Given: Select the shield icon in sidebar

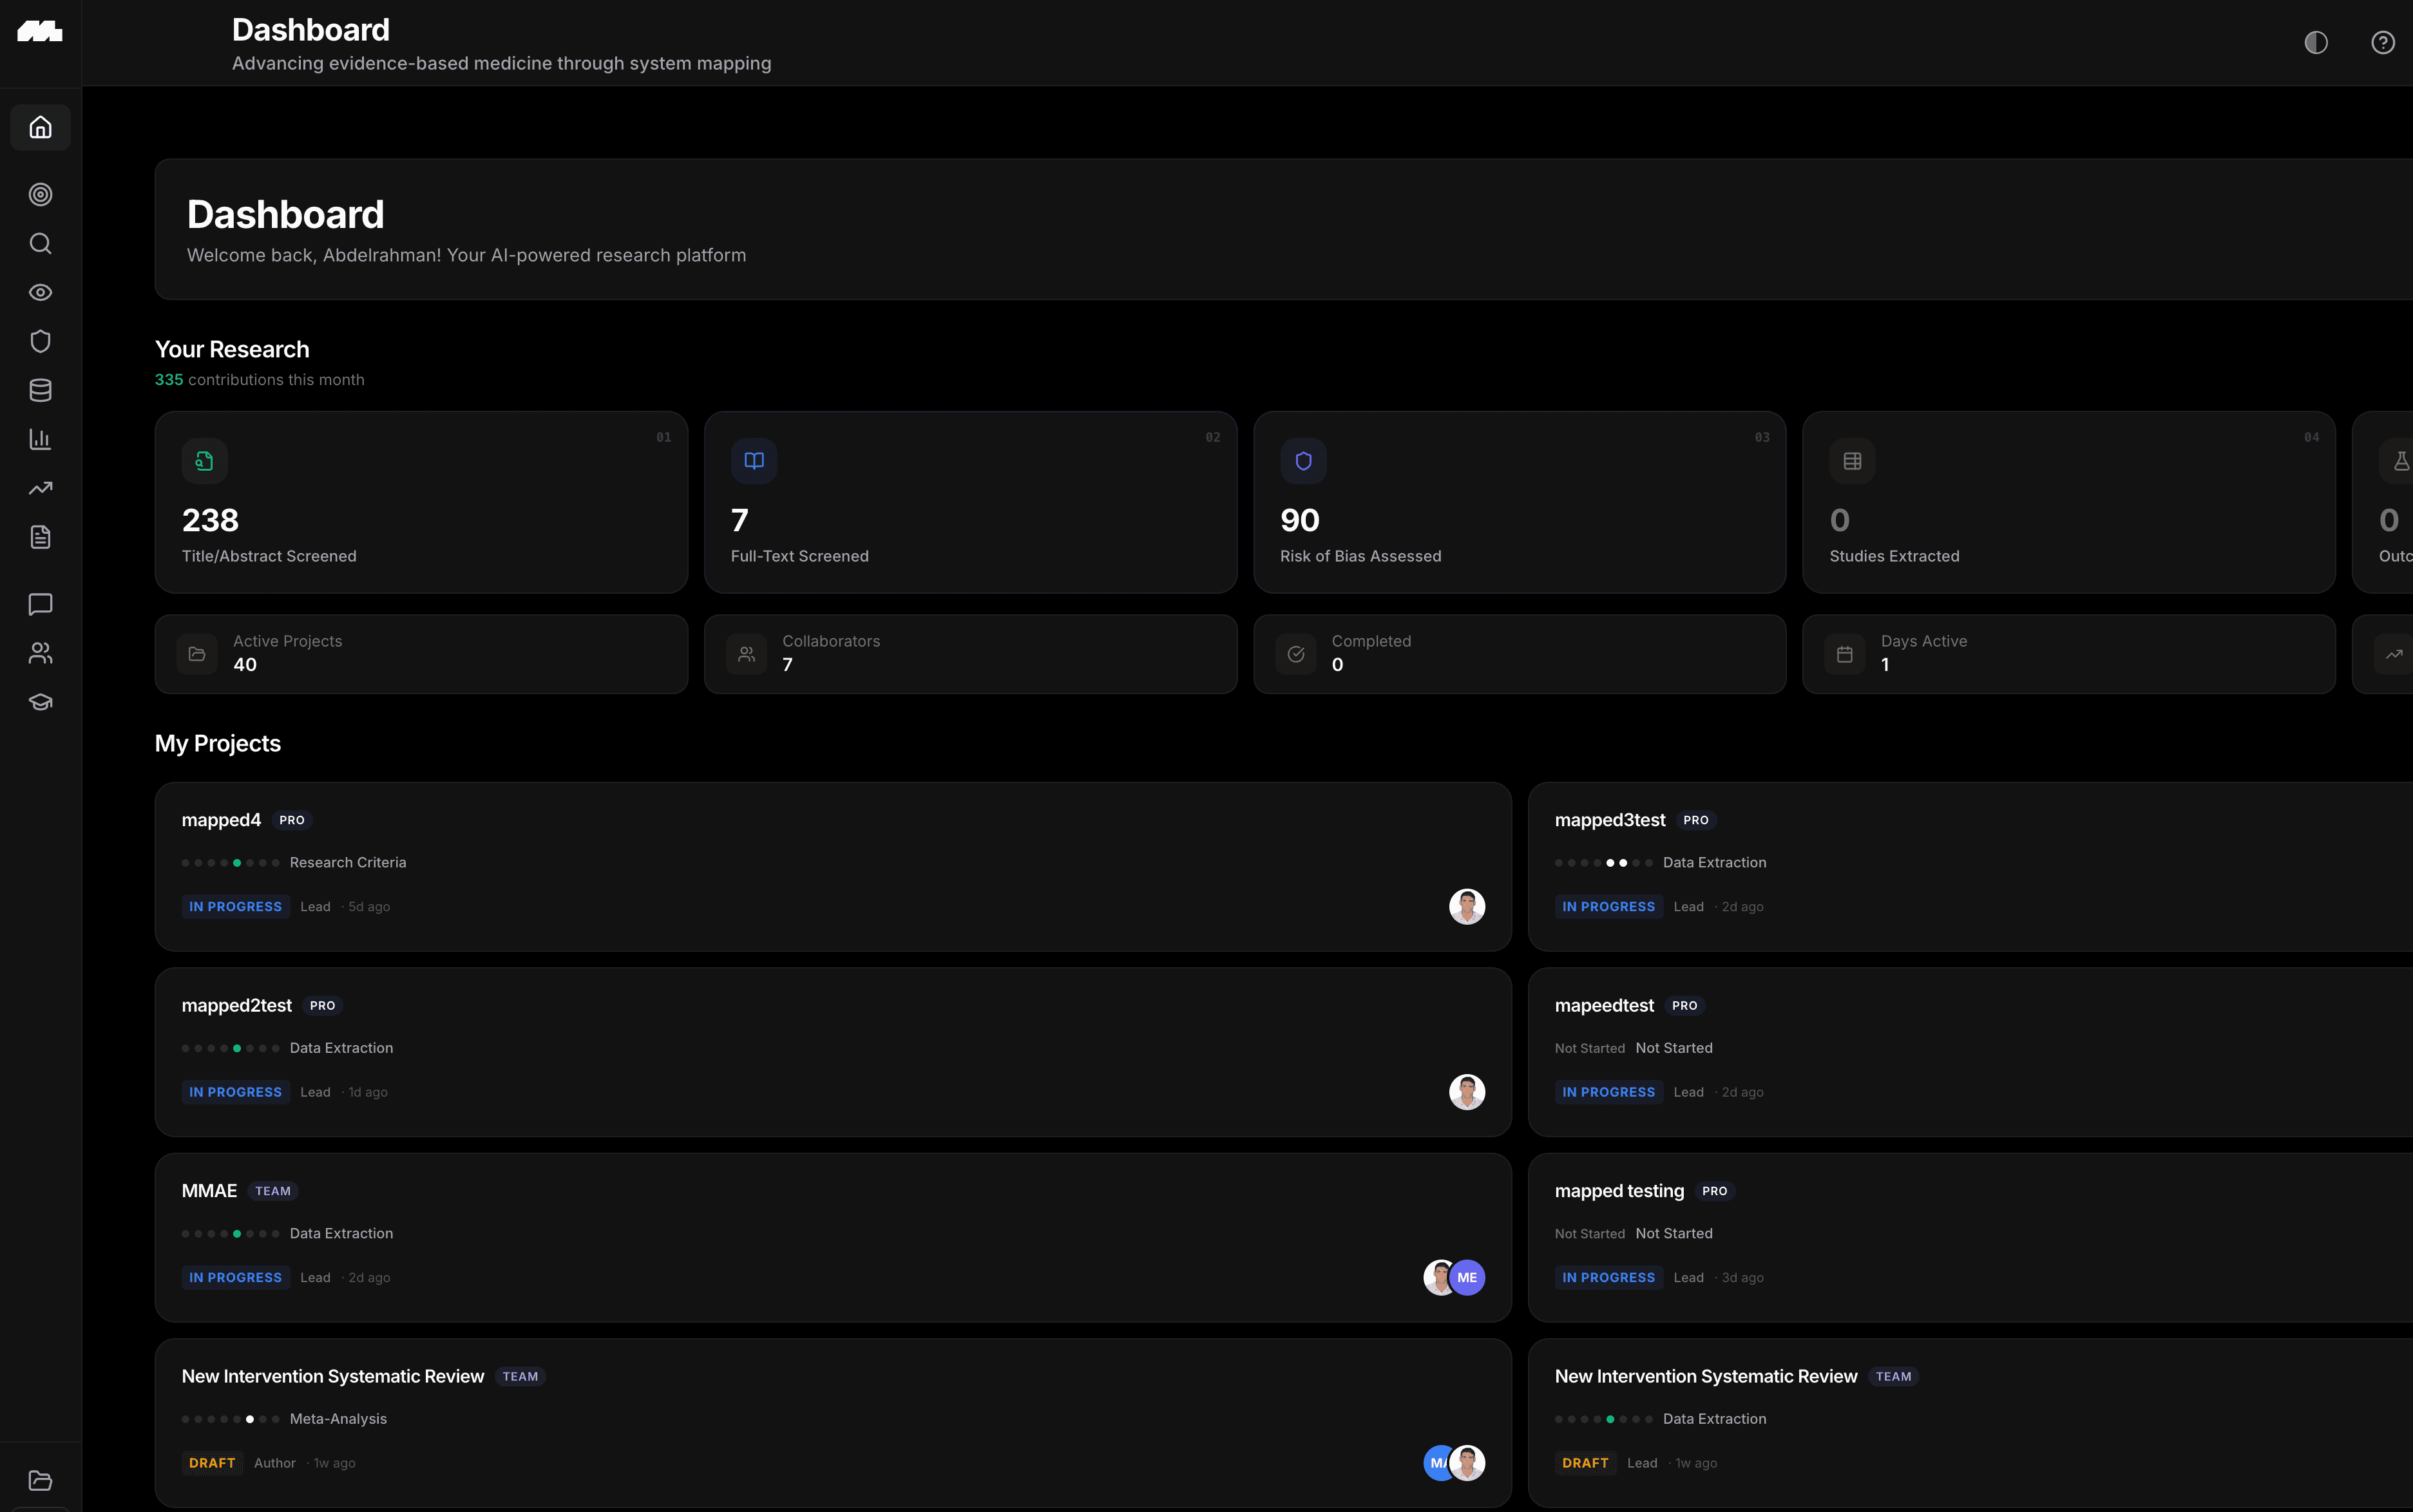Looking at the screenshot, I should pyautogui.click(x=40, y=341).
